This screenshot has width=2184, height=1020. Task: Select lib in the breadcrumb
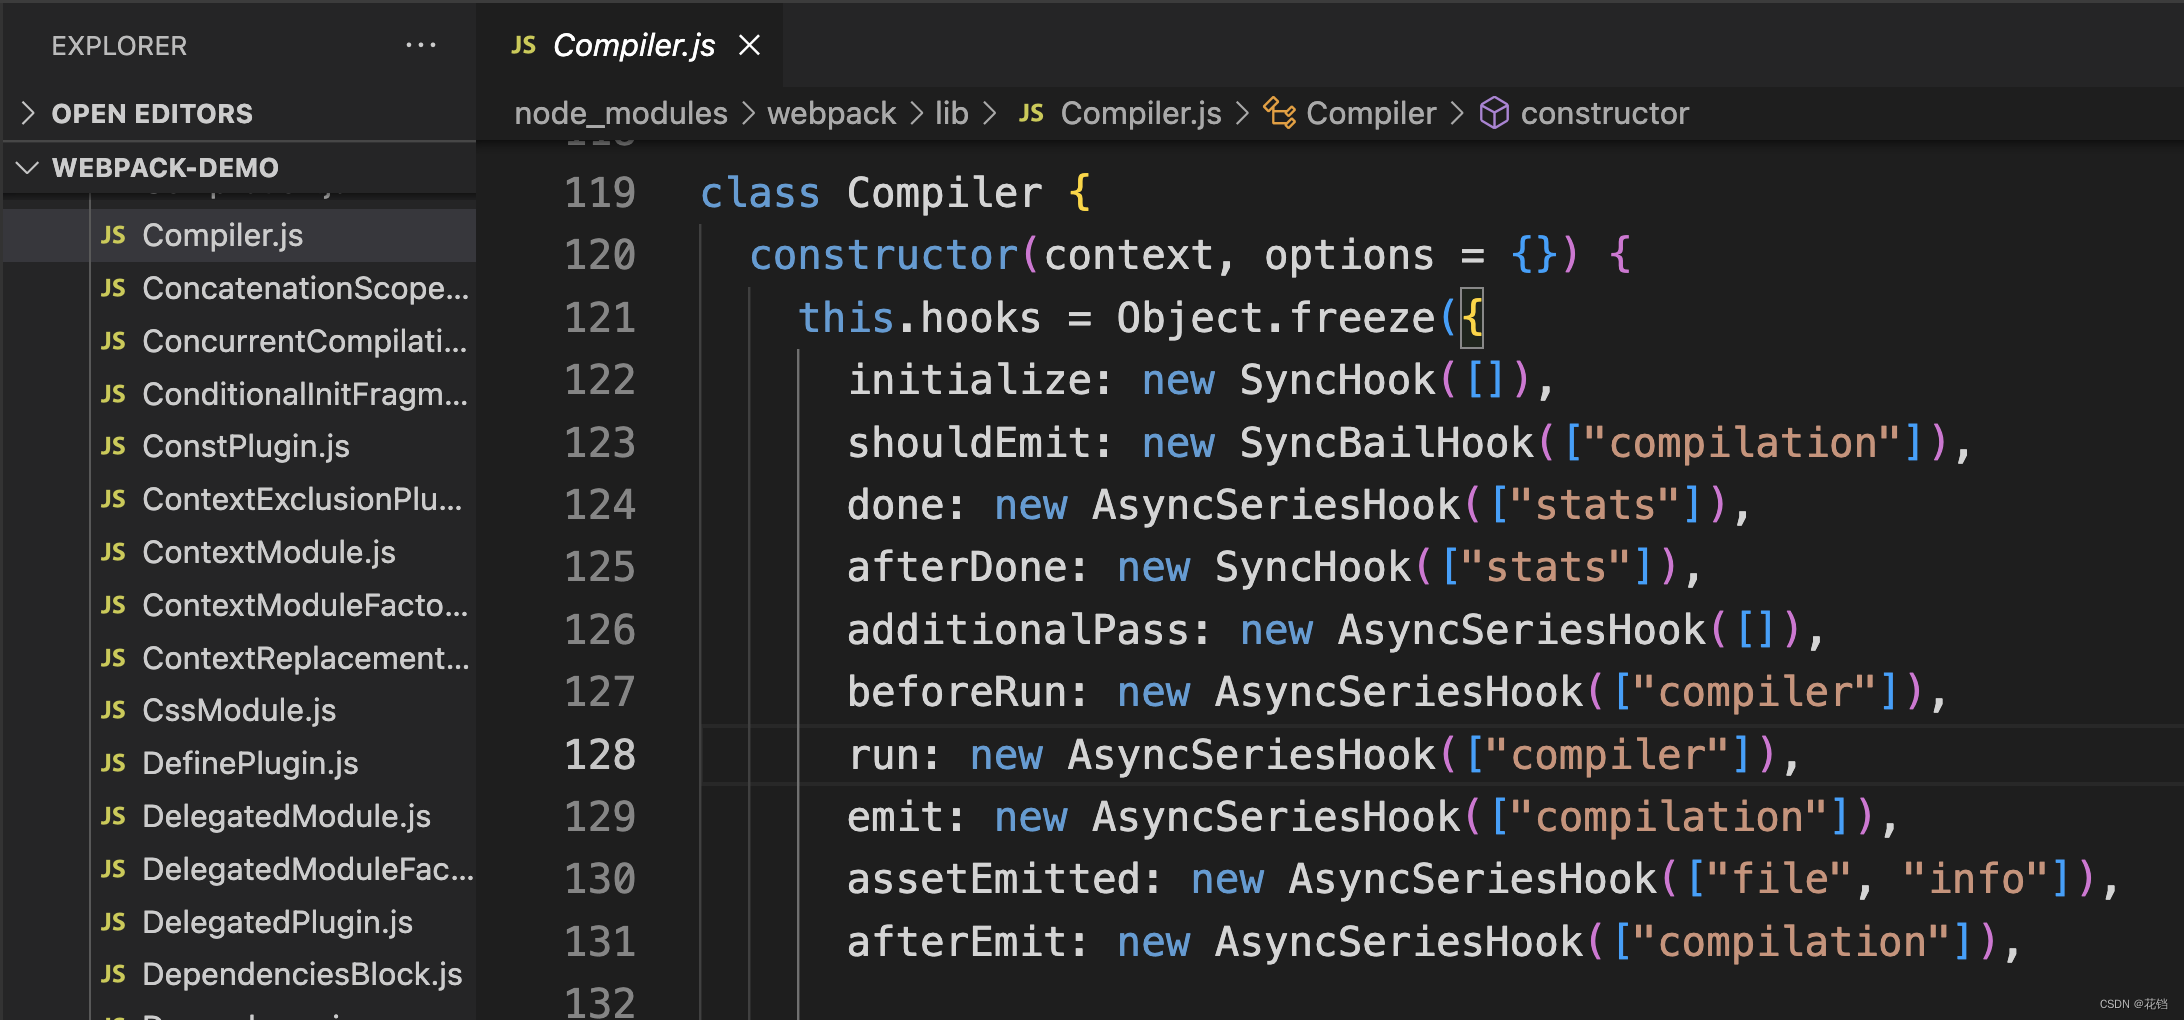(x=951, y=114)
